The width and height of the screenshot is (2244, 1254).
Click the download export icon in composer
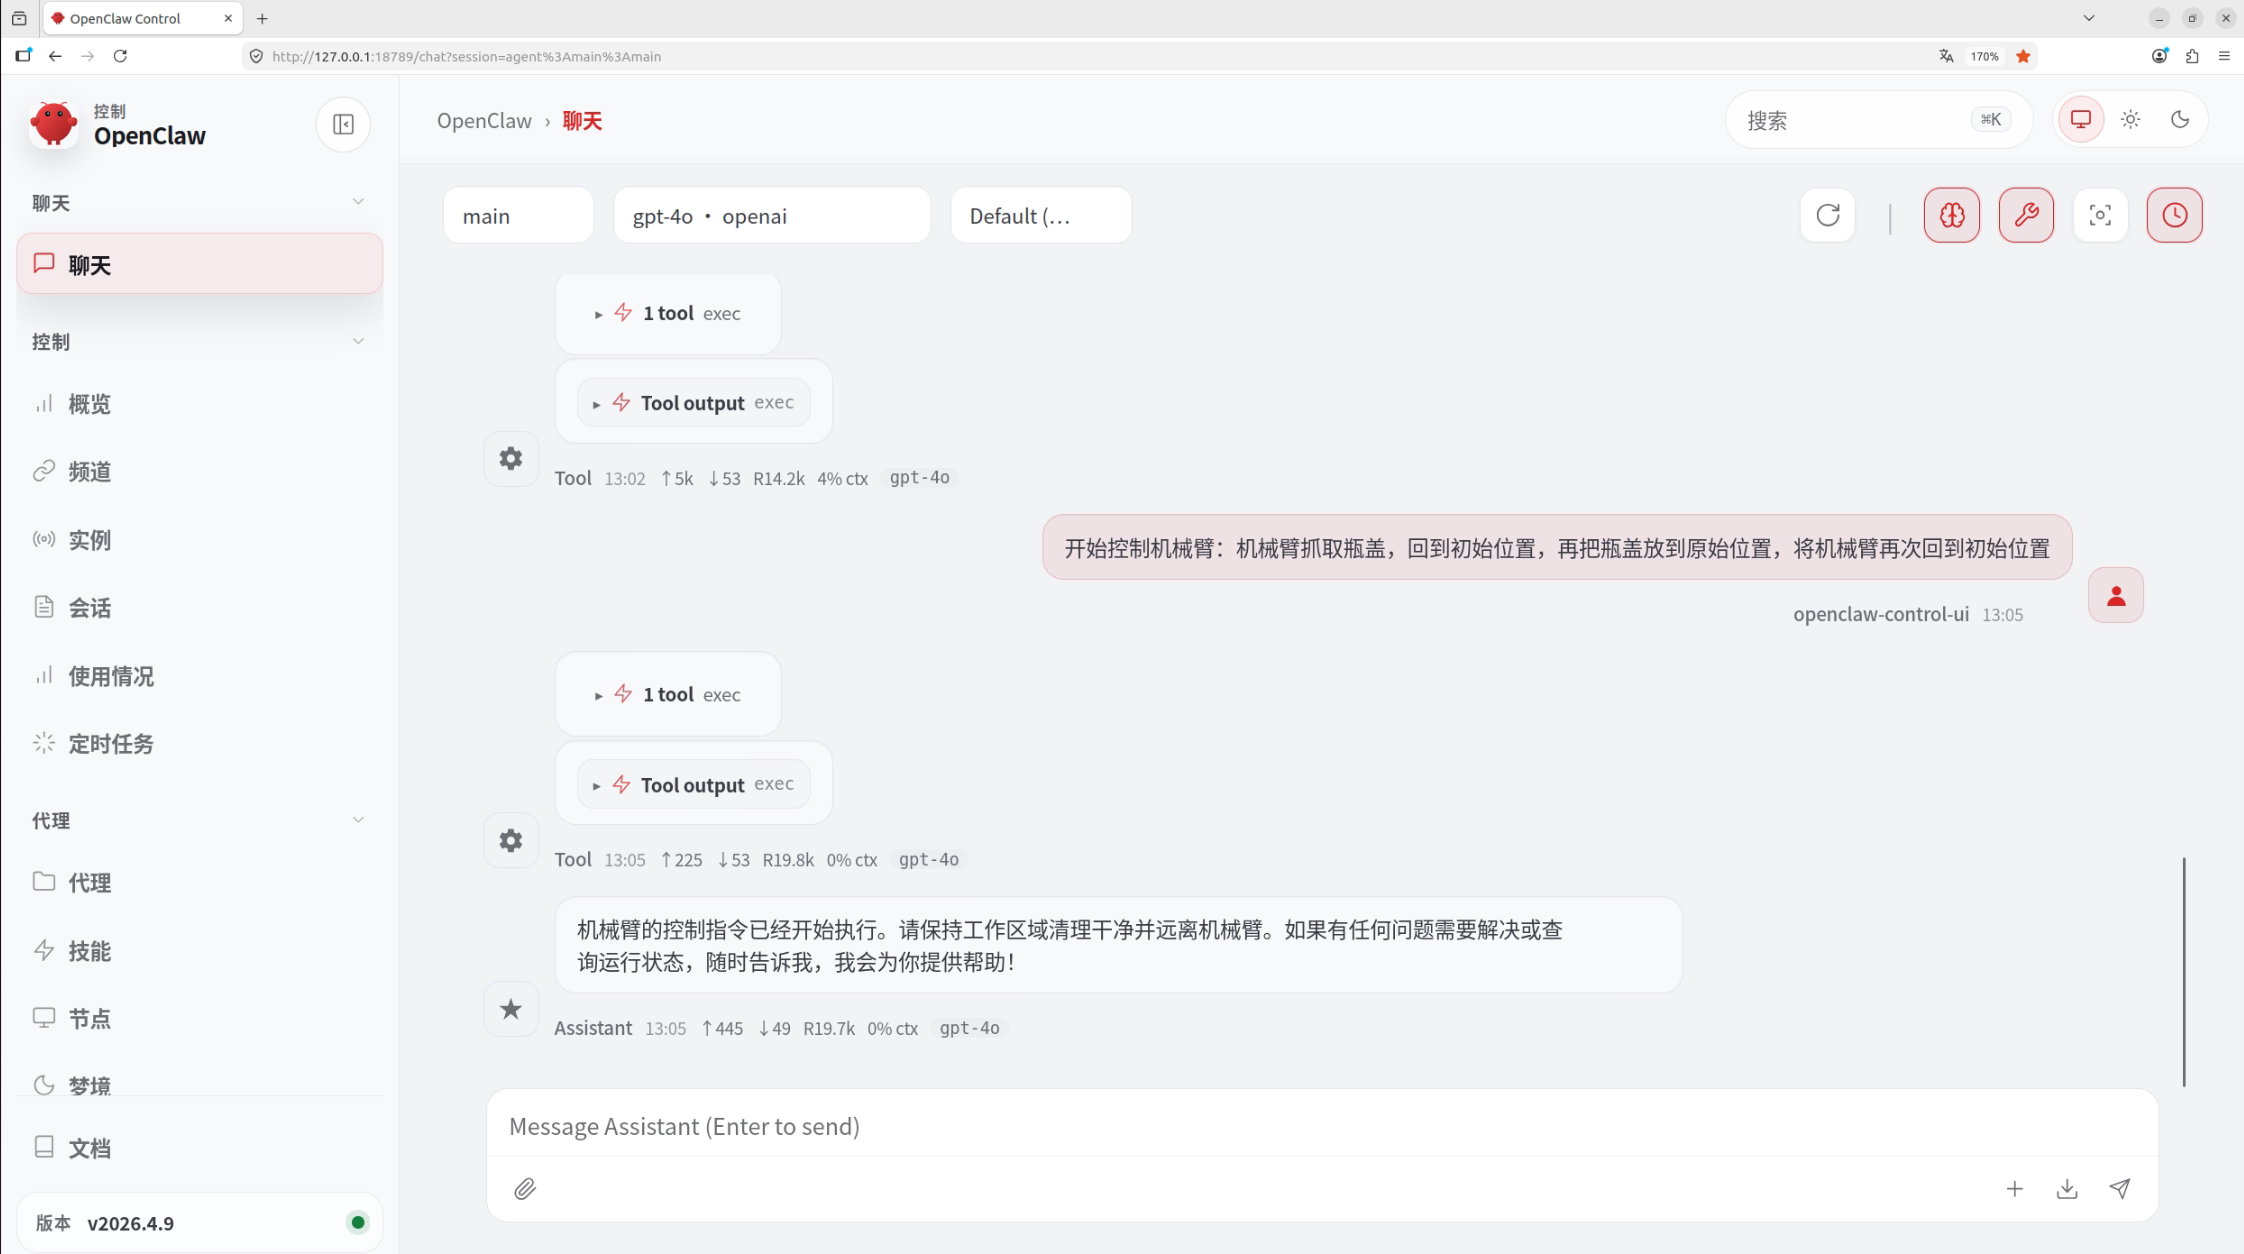(x=2067, y=1188)
